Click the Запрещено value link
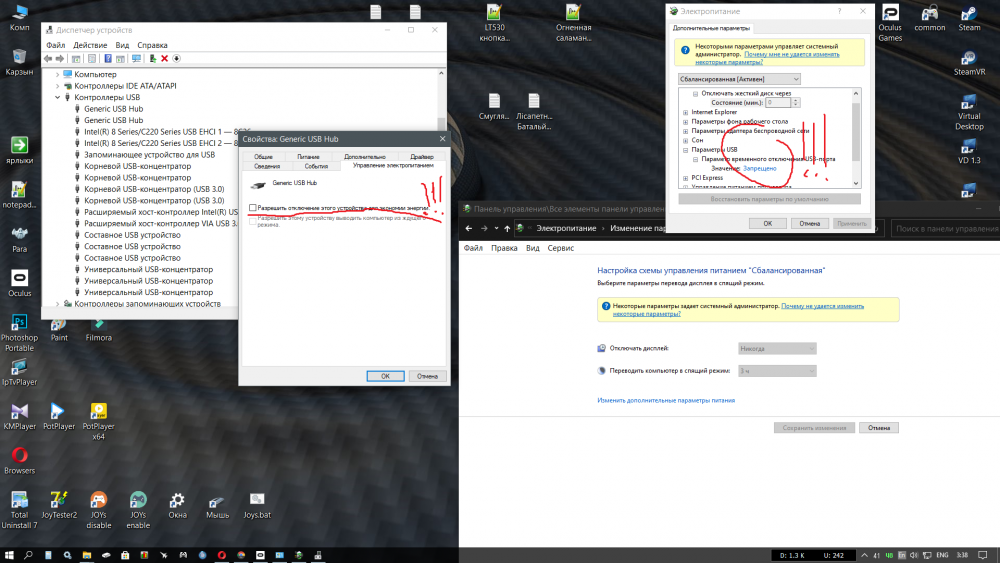The height and width of the screenshot is (563, 1000). 760,168
